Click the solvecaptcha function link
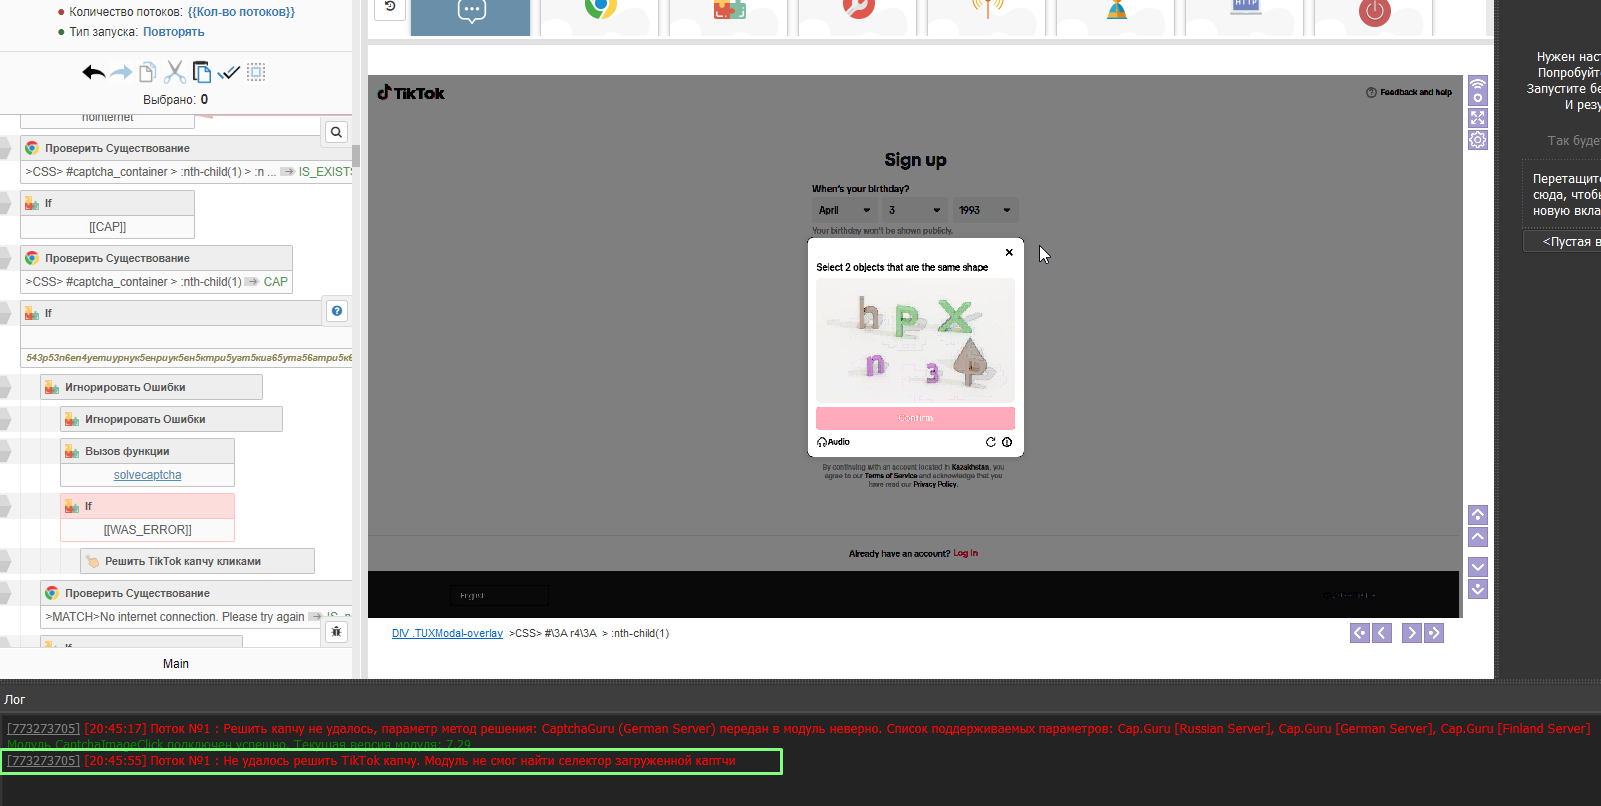The image size is (1601, 806). click(x=147, y=475)
